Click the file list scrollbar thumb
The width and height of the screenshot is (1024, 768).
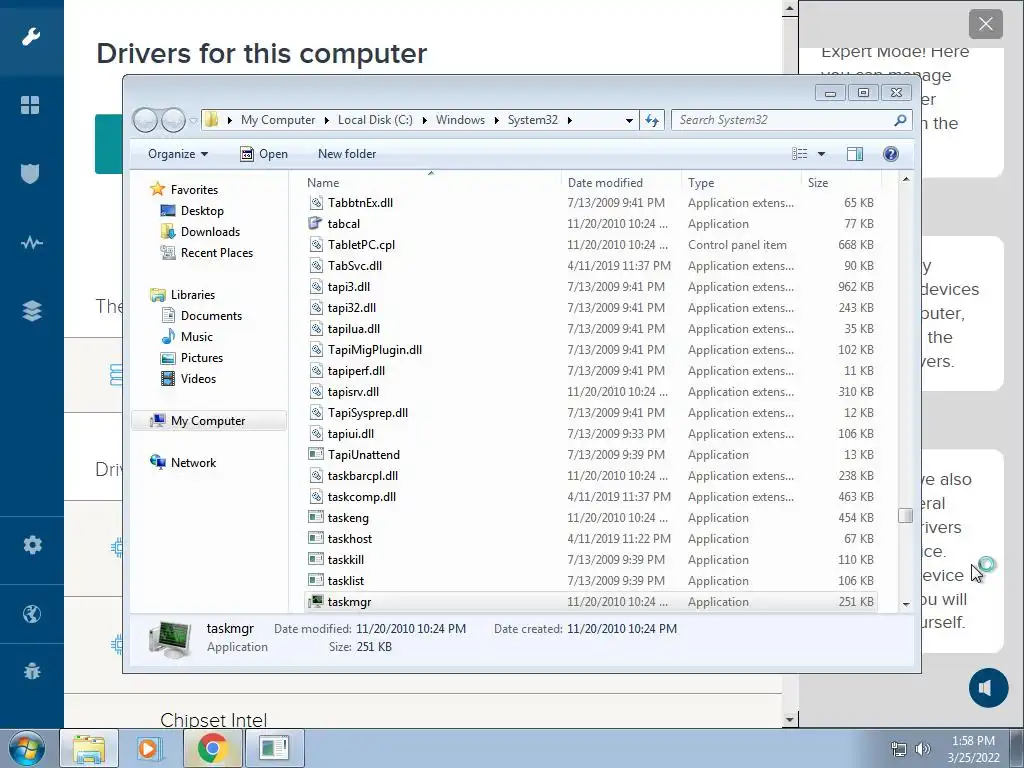[905, 515]
